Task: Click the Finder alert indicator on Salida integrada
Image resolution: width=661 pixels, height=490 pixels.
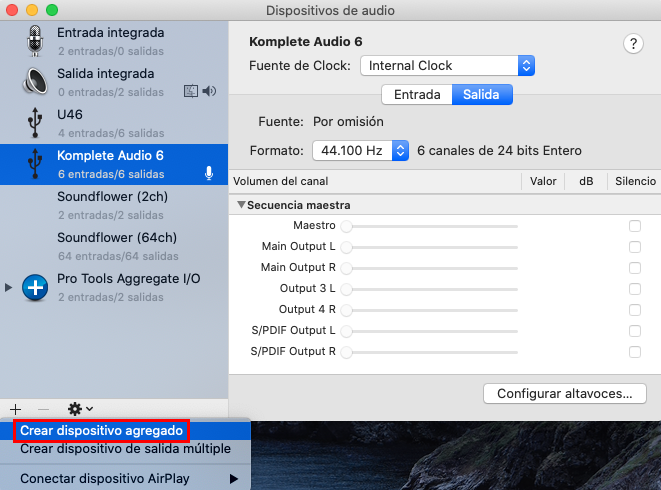Action: [x=191, y=91]
